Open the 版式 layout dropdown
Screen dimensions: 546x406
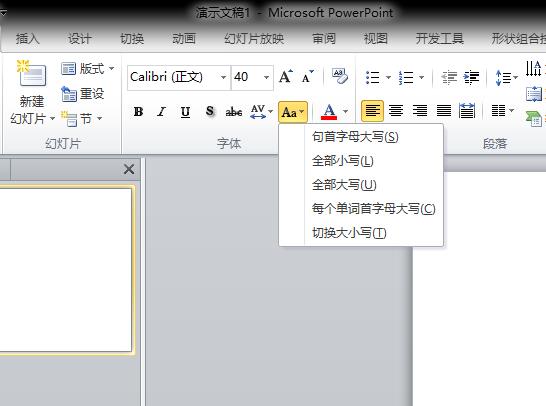[87, 69]
